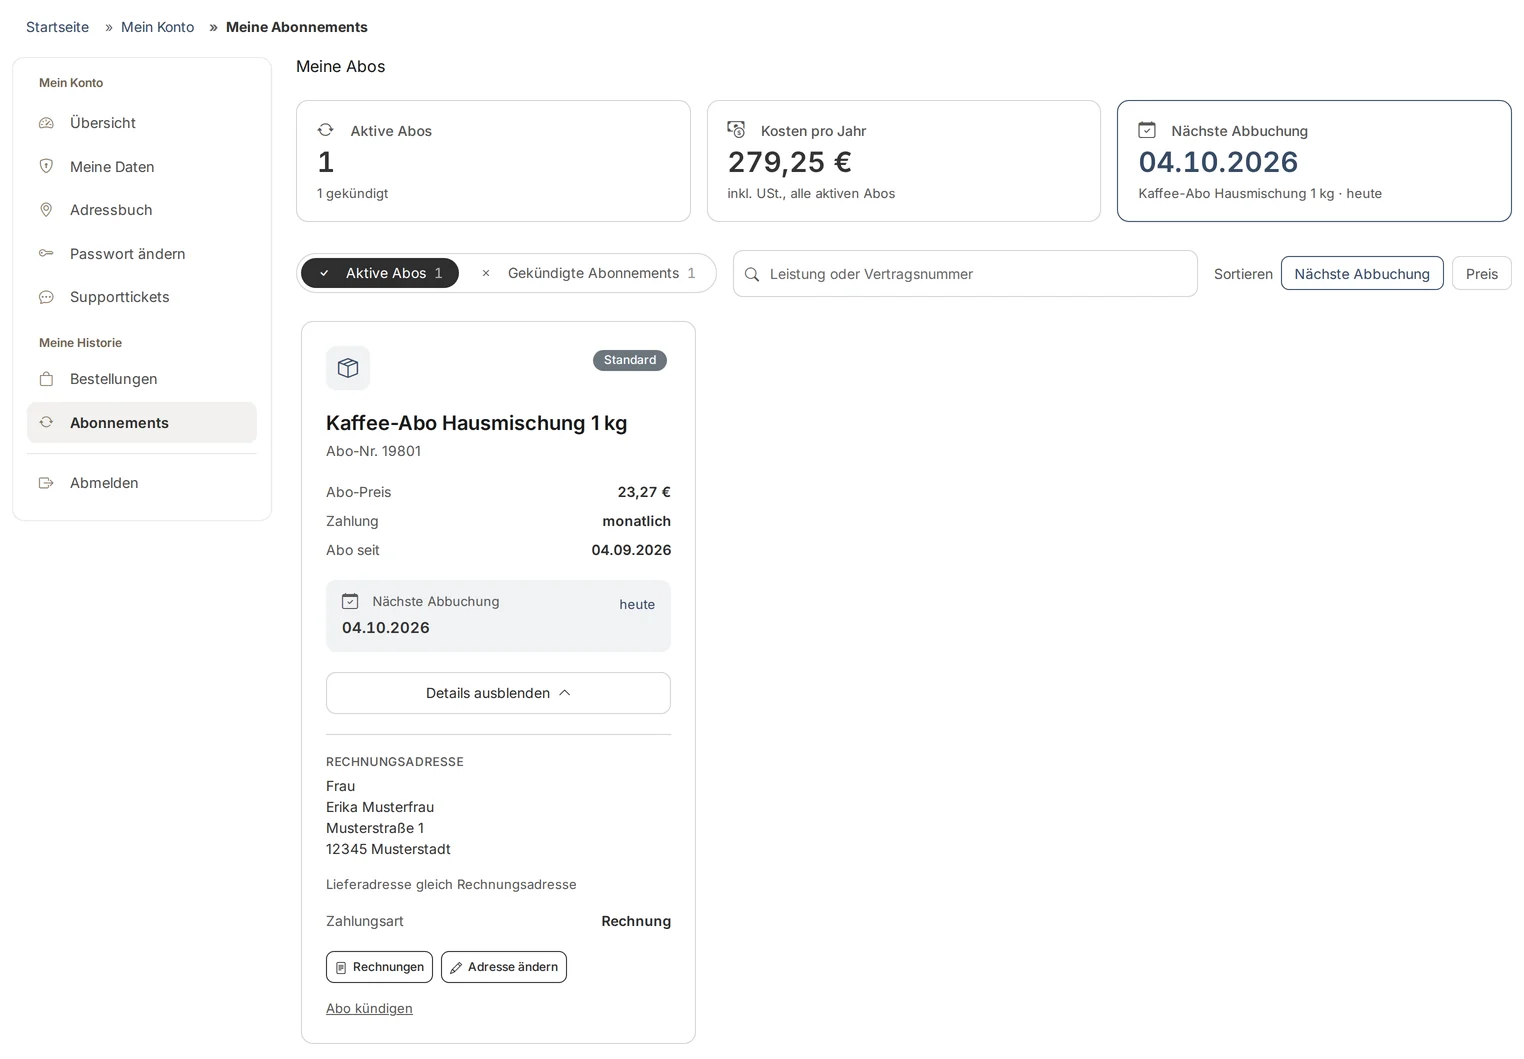
Task: Open Supporttickets in sidebar
Action: [141, 297]
